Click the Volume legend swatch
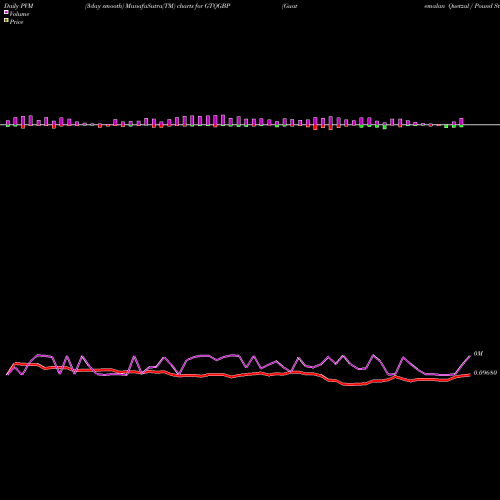Viewport: 500px width, 500px height. point(6,12)
